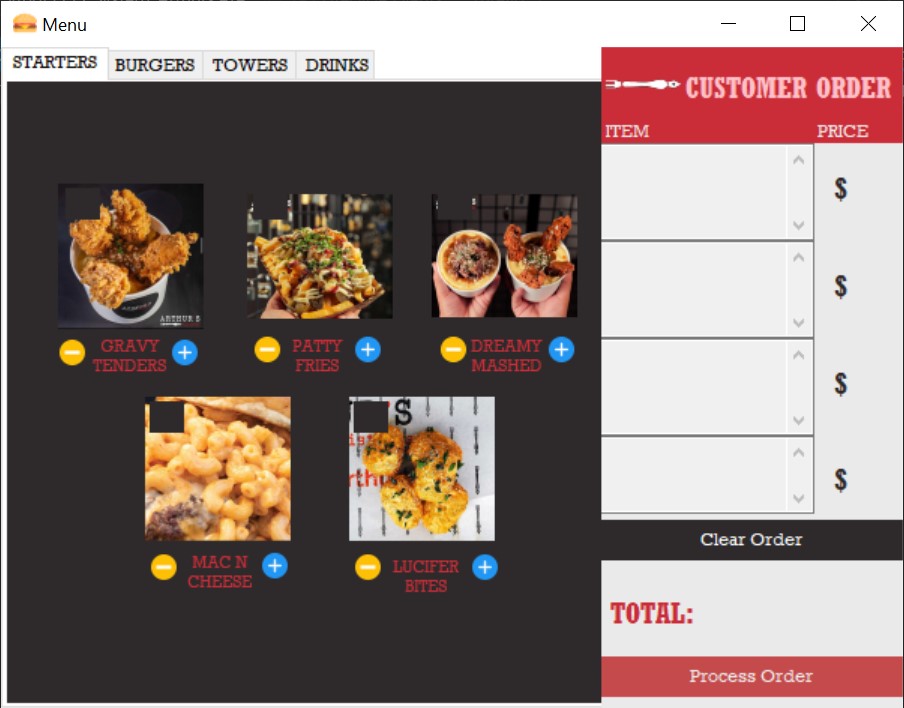904x708 pixels.
Task: Remove Gravy Tenders with the yellow minus
Action: [72, 352]
